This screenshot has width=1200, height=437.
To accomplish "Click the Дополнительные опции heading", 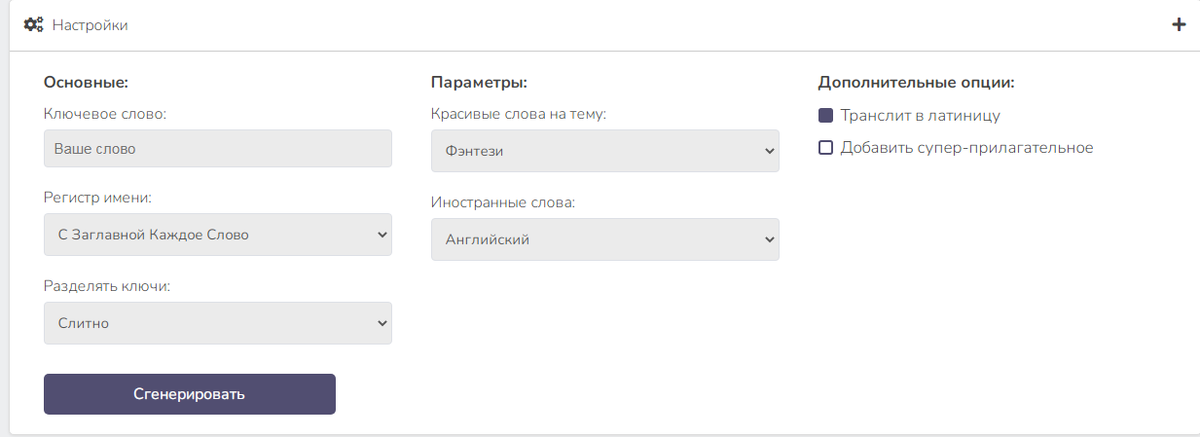I will pyautogui.click(x=916, y=82).
